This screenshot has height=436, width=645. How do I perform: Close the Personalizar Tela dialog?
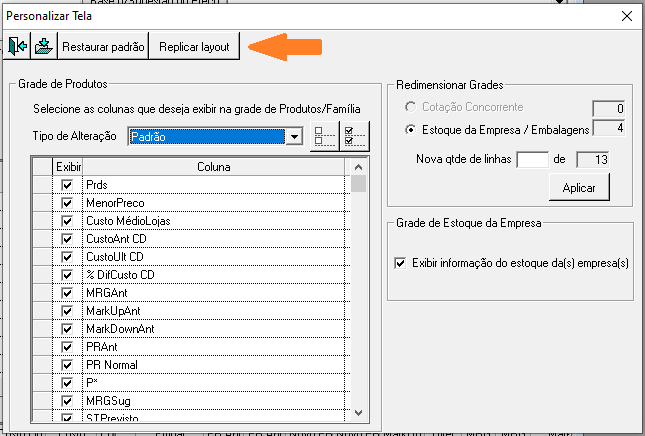627,16
